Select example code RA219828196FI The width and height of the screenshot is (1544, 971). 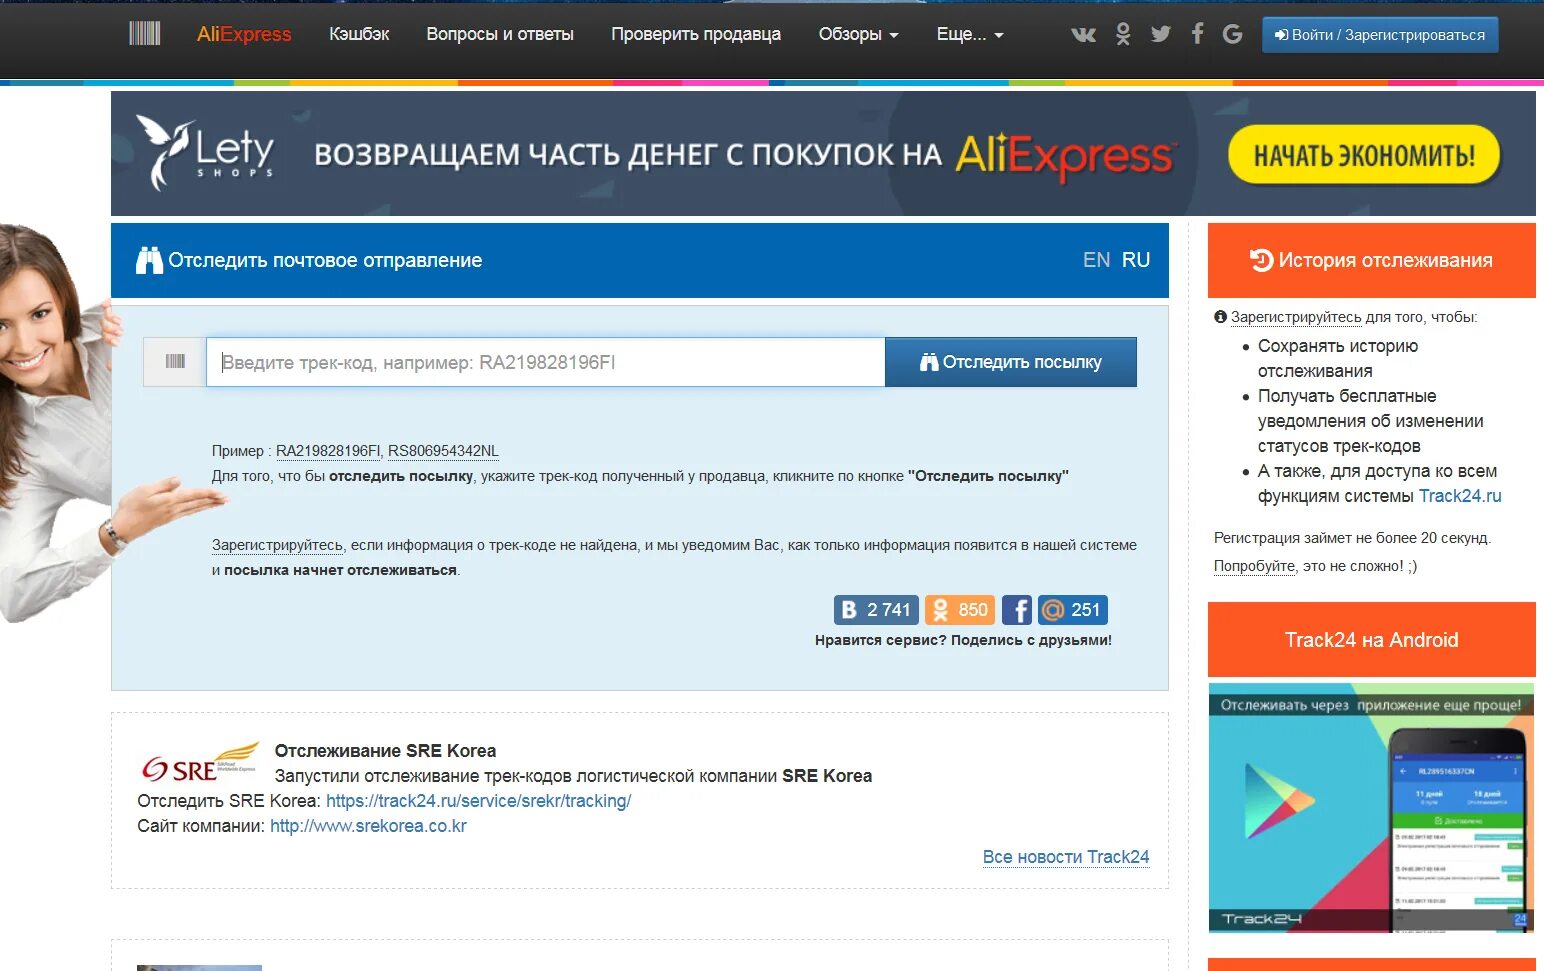tap(328, 451)
